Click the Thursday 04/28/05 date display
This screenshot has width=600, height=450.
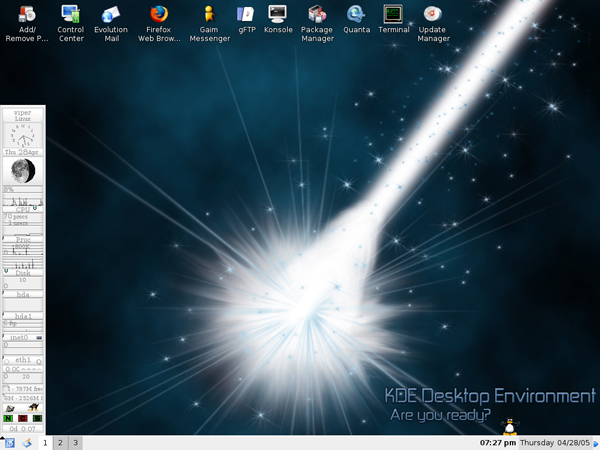click(555, 443)
